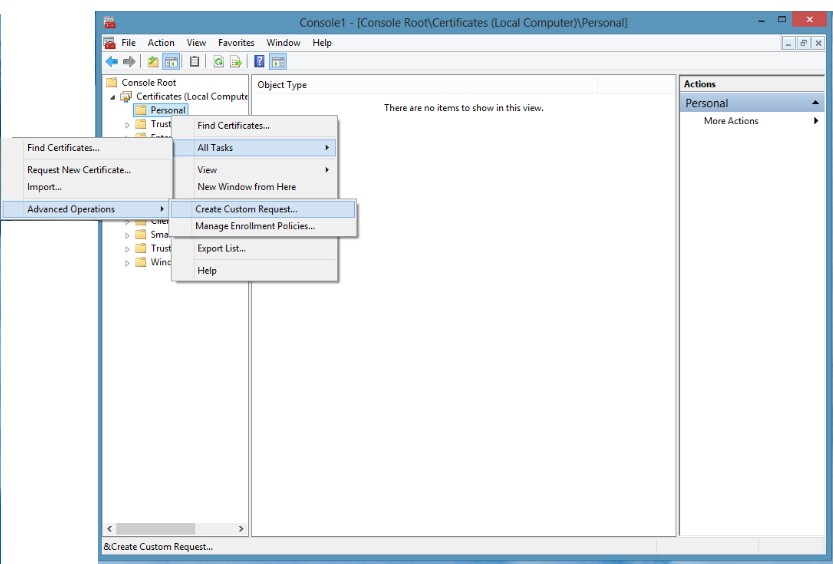Click the blue Help question mark icon

259,62
